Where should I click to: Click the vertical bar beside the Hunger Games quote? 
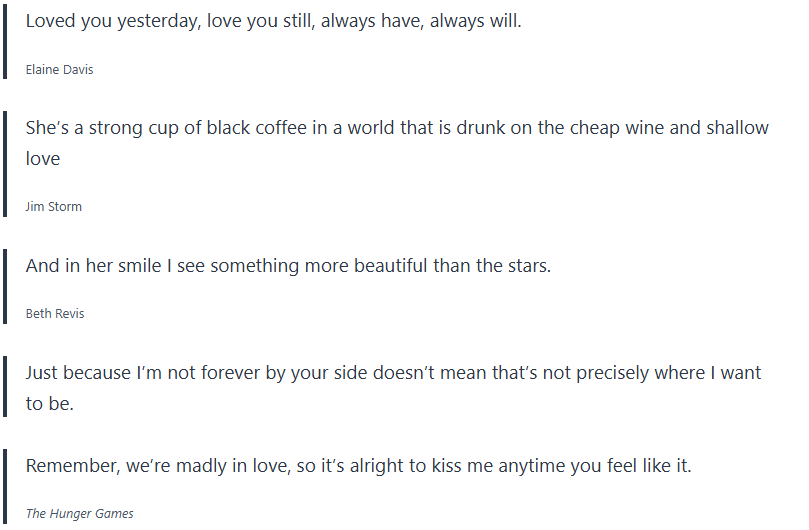pyautogui.click(x=5, y=487)
